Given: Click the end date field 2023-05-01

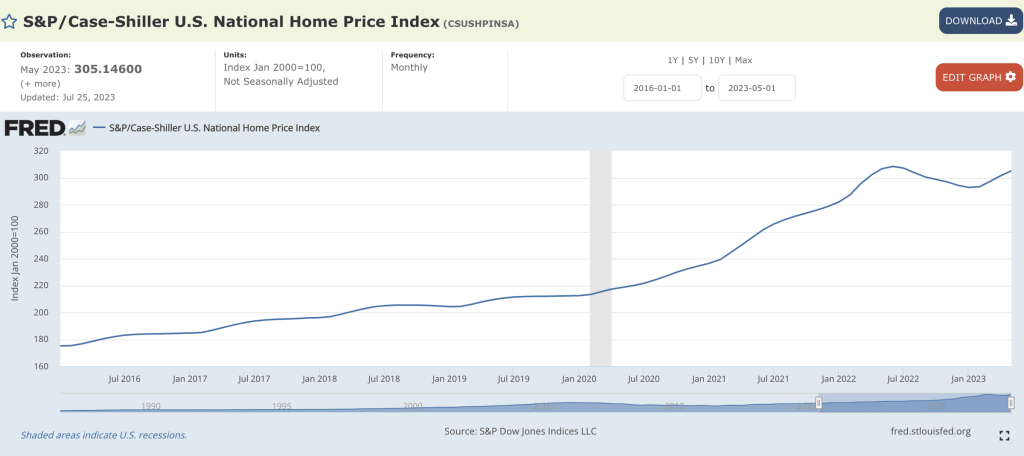Looking at the screenshot, I should coord(757,88).
